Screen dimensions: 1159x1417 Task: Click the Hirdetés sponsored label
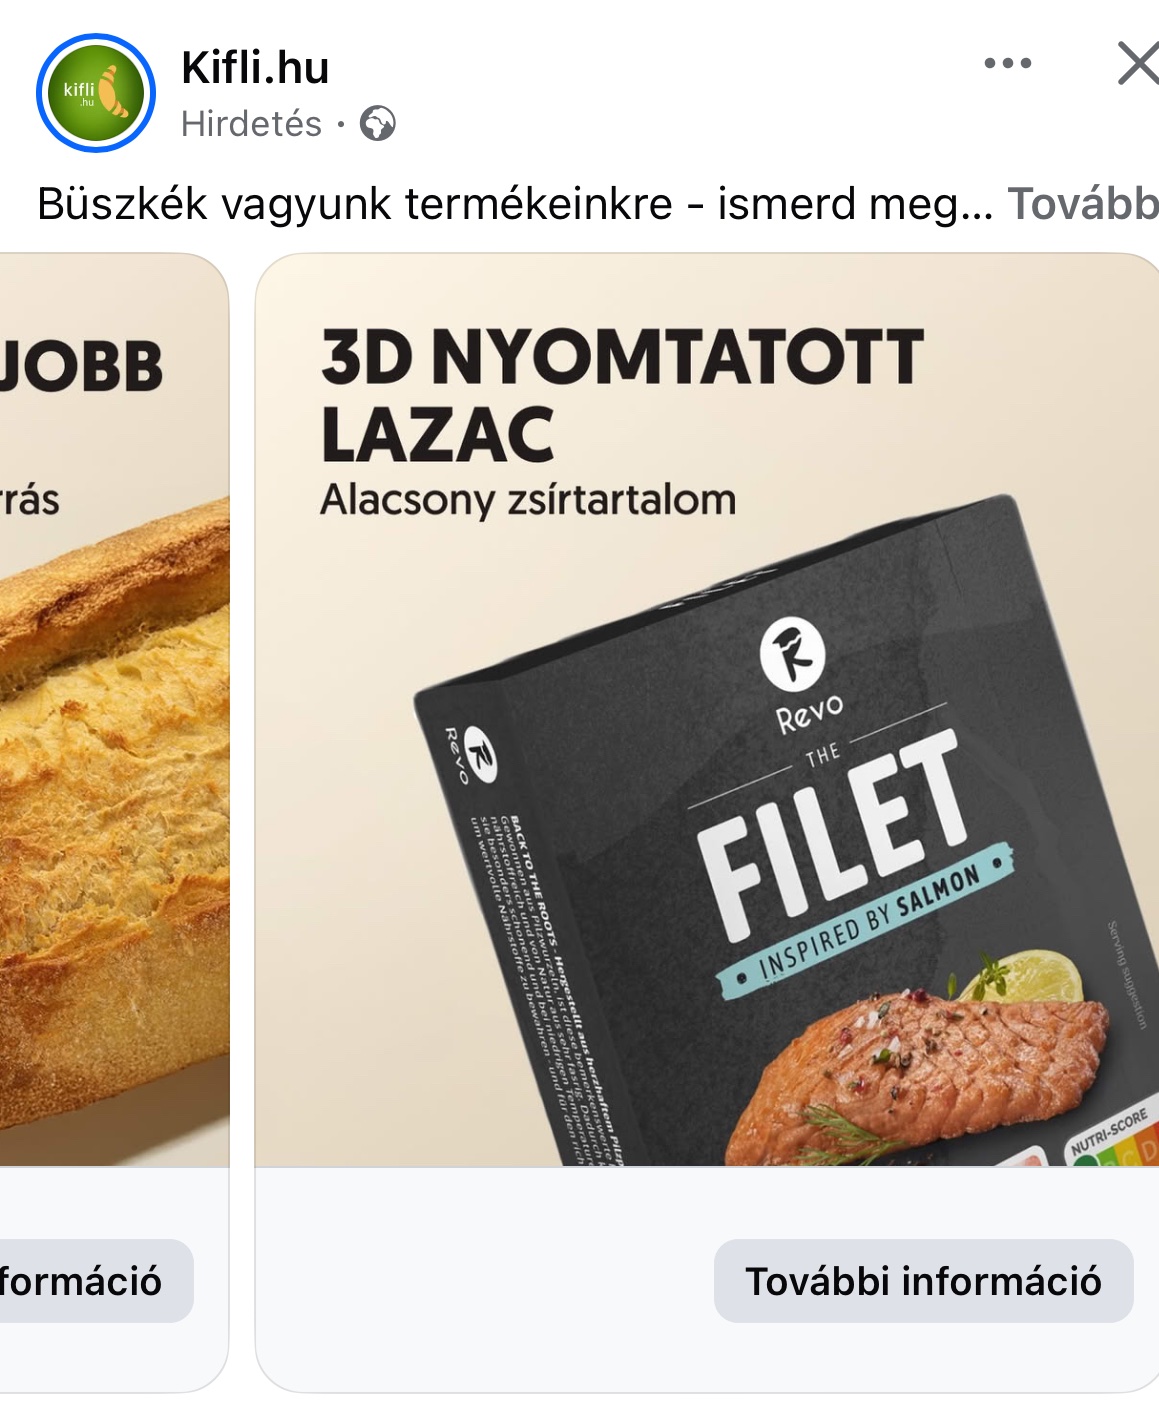click(x=251, y=124)
